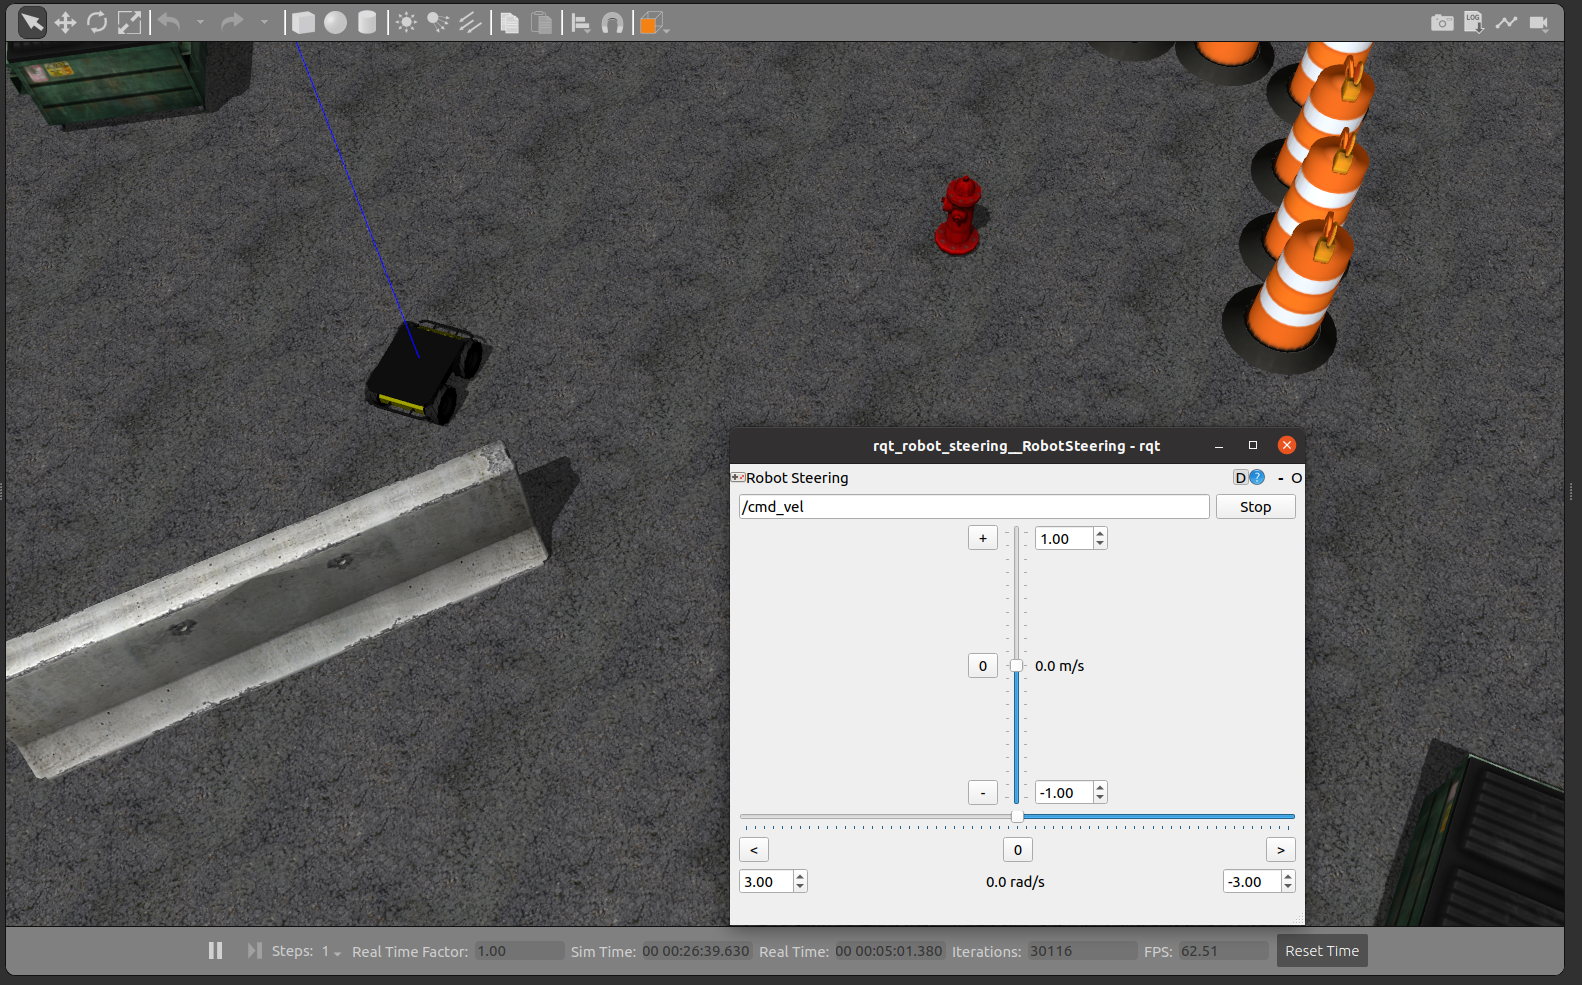1582x985 pixels.
Task: Expand the Steps count dropdown
Action: coord(331,952)
